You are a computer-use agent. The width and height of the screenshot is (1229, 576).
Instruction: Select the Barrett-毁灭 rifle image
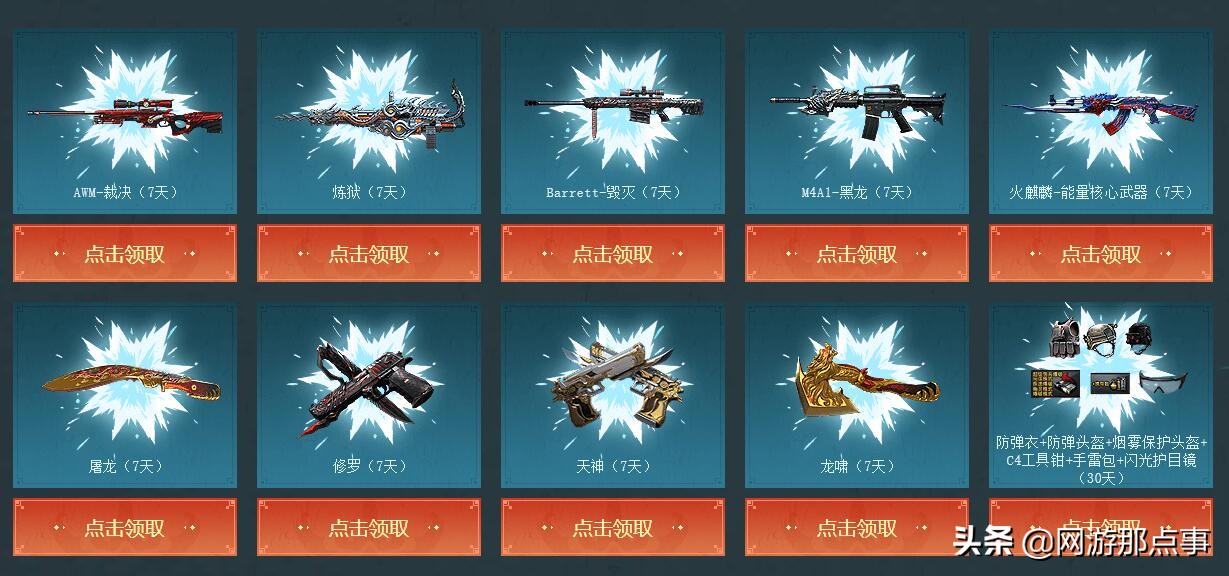coord(613,111)
